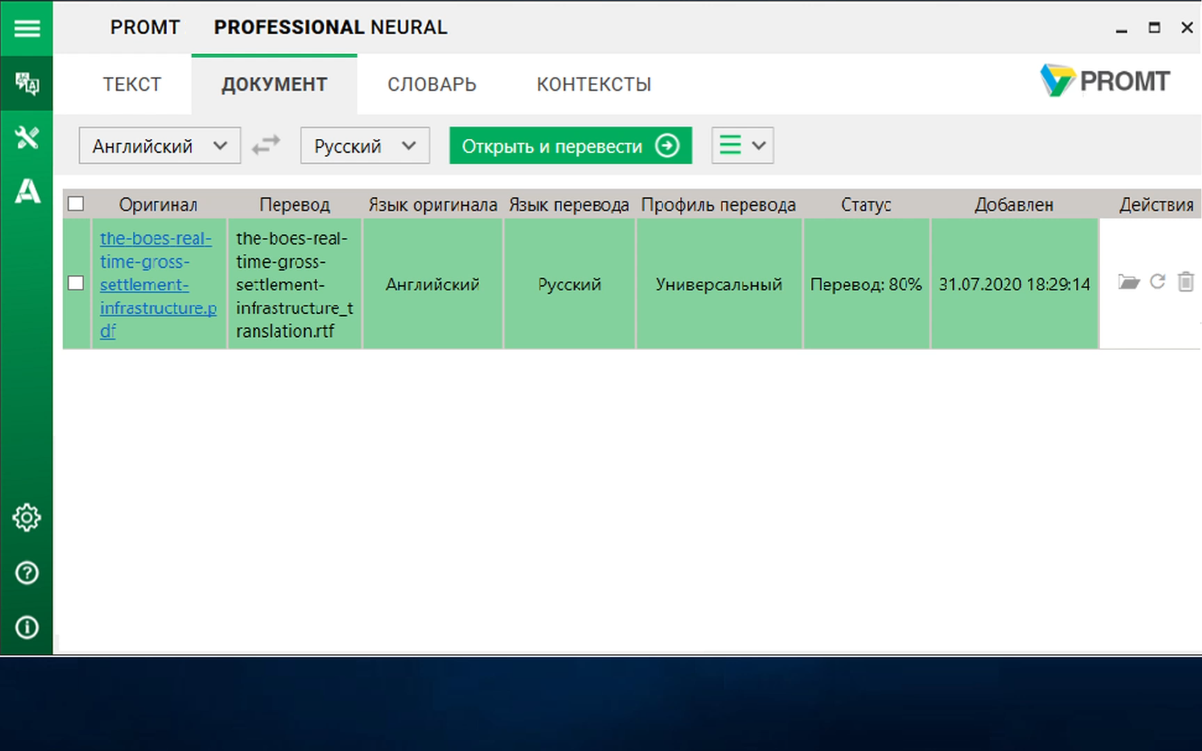The height and width of the screenshot is (751, 1202).
Task: Check the box for the pdf row
Action: tap(76, 283)
